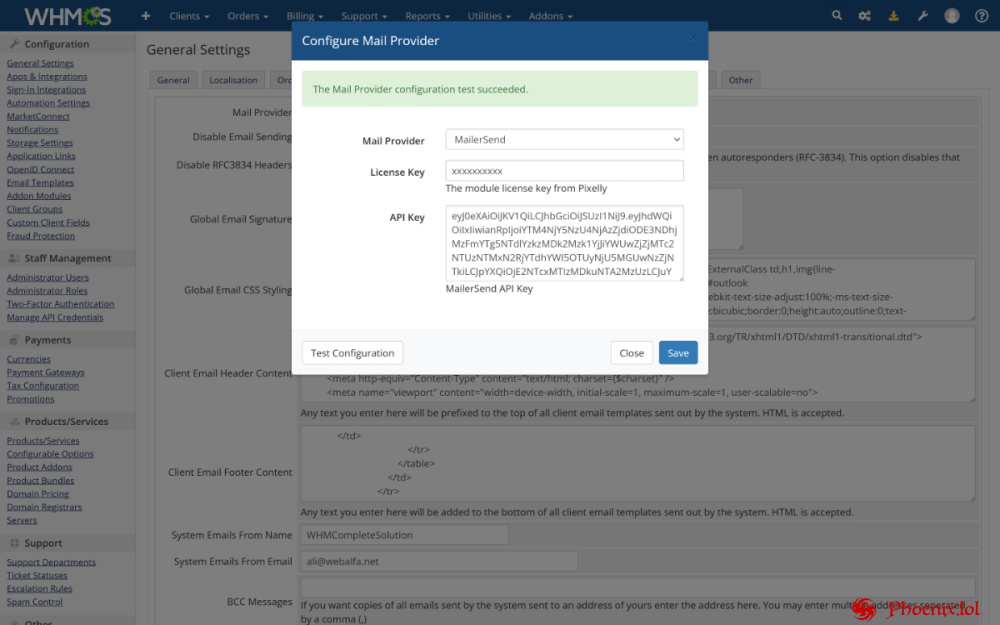The height and width of the screenshot is (625, 1000).
Task: Open Two-Factor Authentication settings
Action: [x=60, y=303]
